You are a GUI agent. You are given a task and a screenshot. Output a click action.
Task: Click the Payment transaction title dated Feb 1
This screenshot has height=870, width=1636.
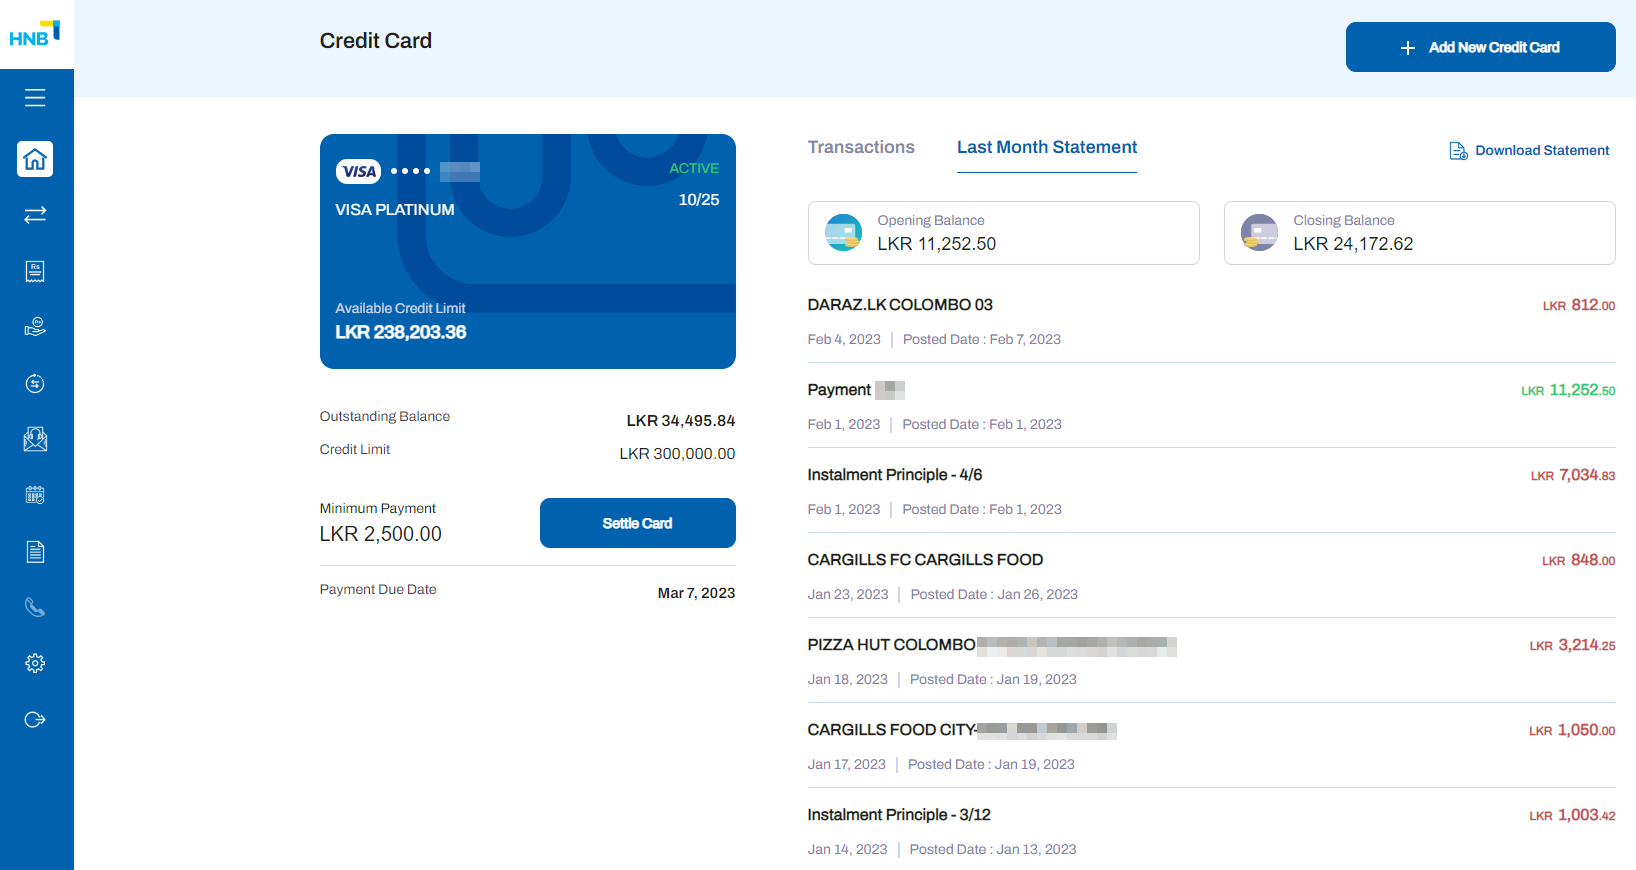coord(839,390)
